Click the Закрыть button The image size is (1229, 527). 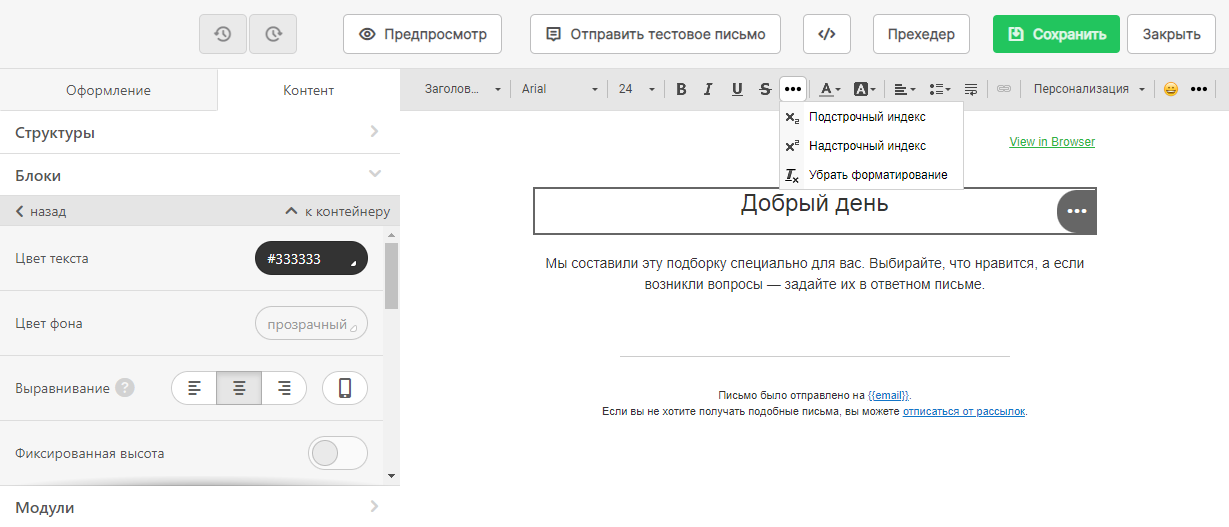click(1171, 34)
